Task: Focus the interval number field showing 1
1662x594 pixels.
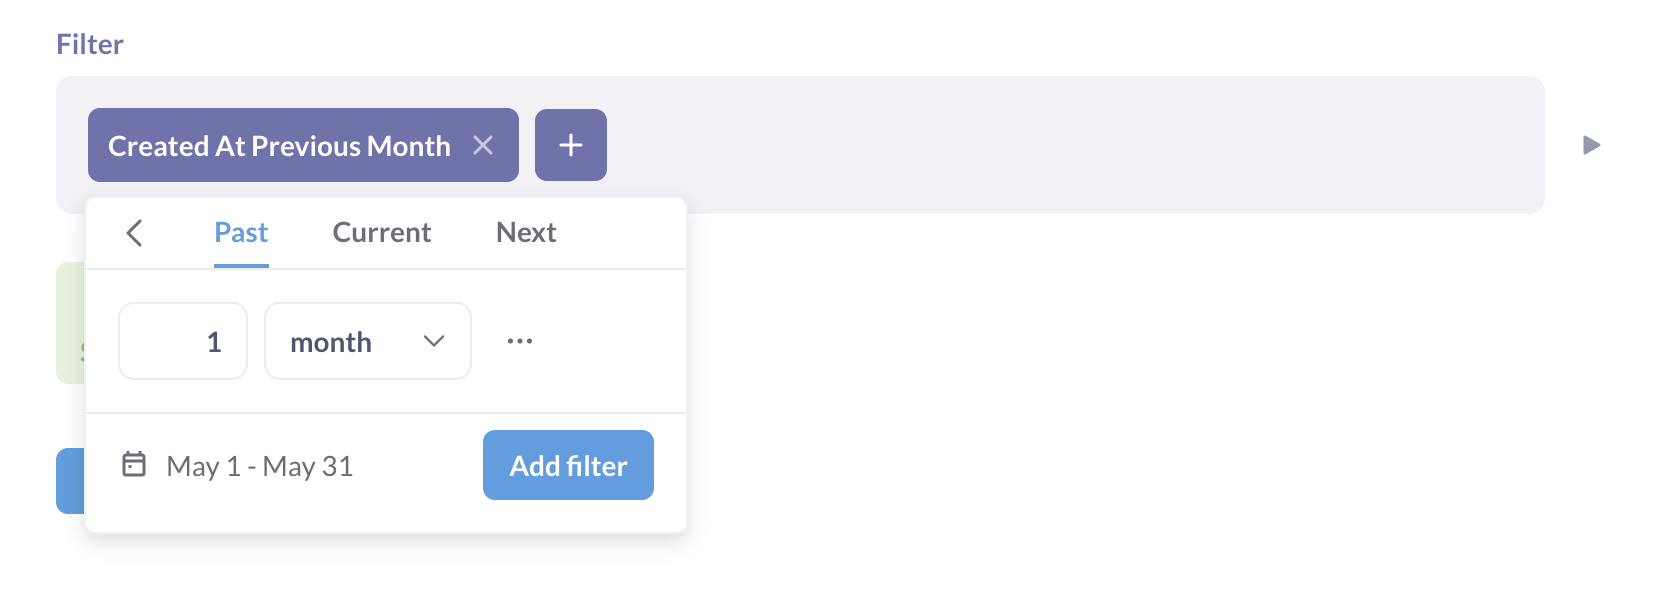Action: (183, 342)
